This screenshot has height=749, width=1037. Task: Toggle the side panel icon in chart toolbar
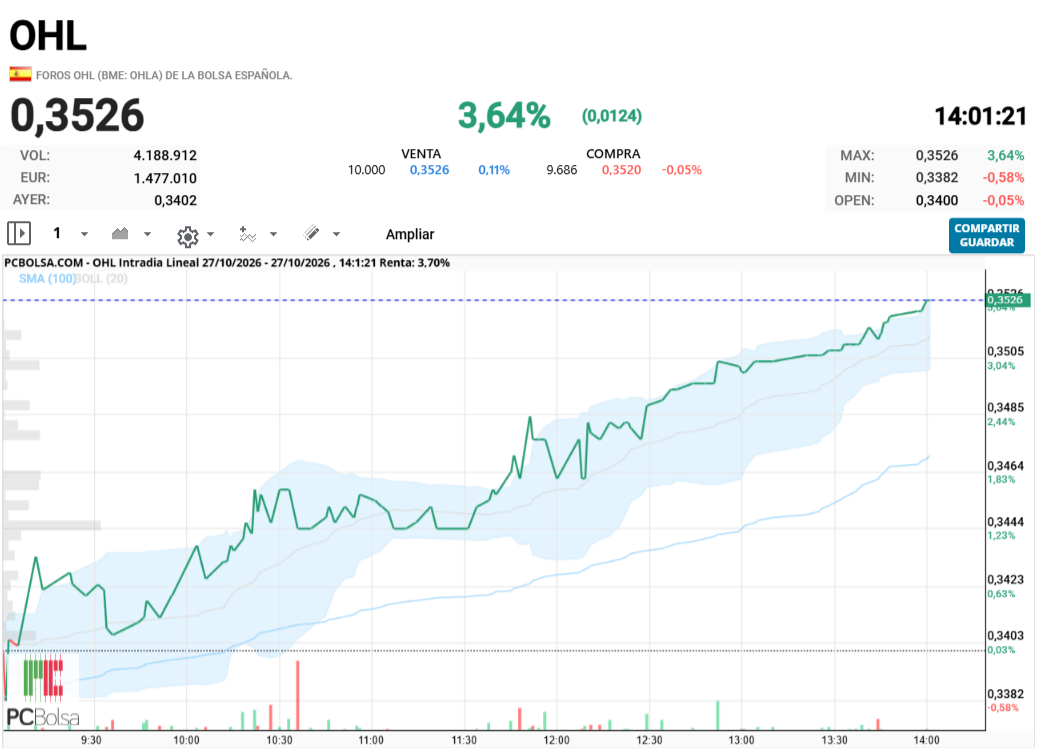click(19, 233)
